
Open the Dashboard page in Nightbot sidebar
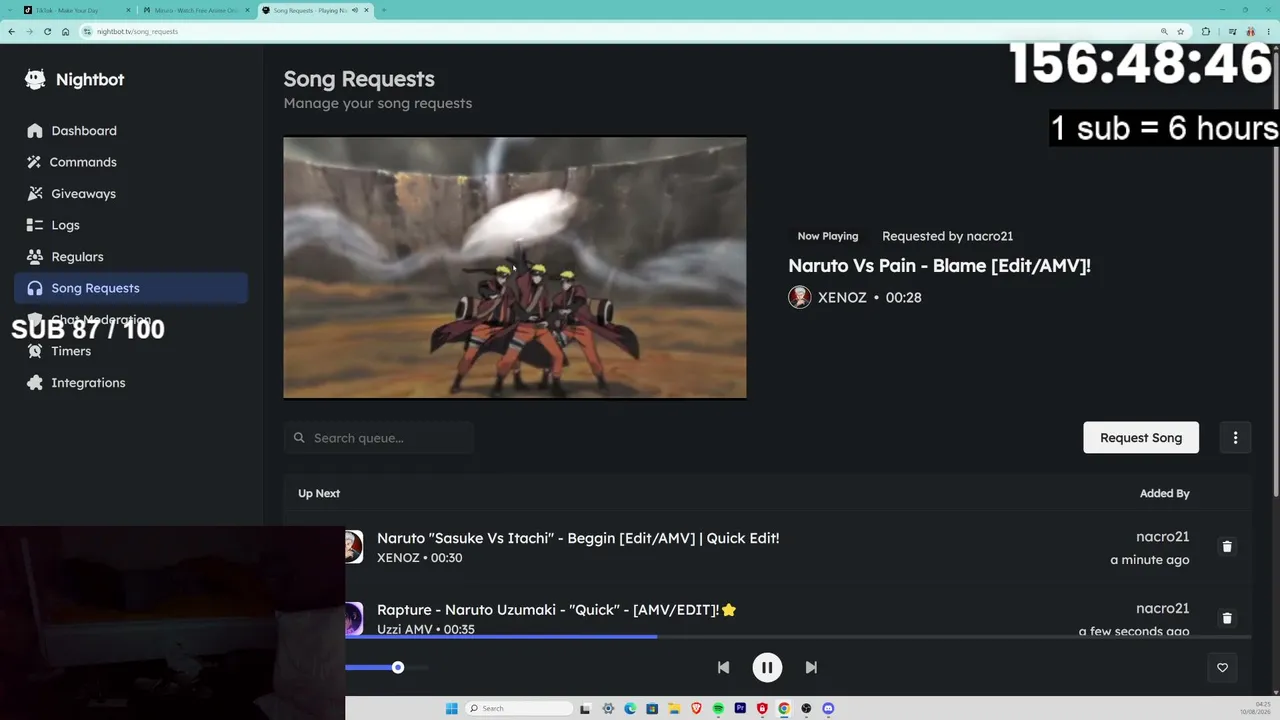131,131
